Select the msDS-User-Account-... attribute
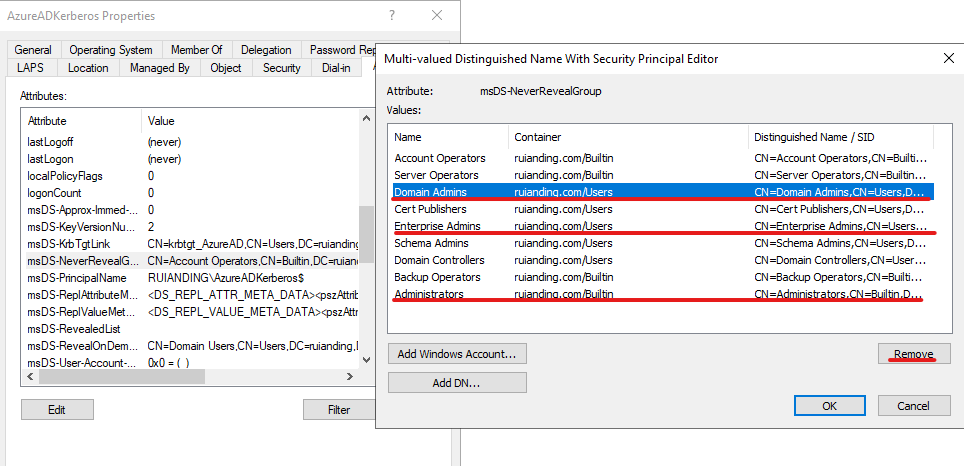Screen dimensions: 964x466 coord(191,362)
